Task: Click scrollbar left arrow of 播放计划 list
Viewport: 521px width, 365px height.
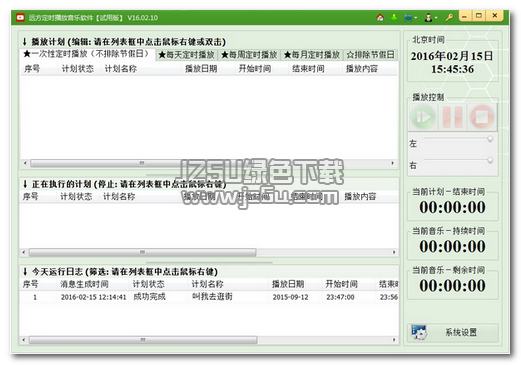Action: (x=25, y=163)
